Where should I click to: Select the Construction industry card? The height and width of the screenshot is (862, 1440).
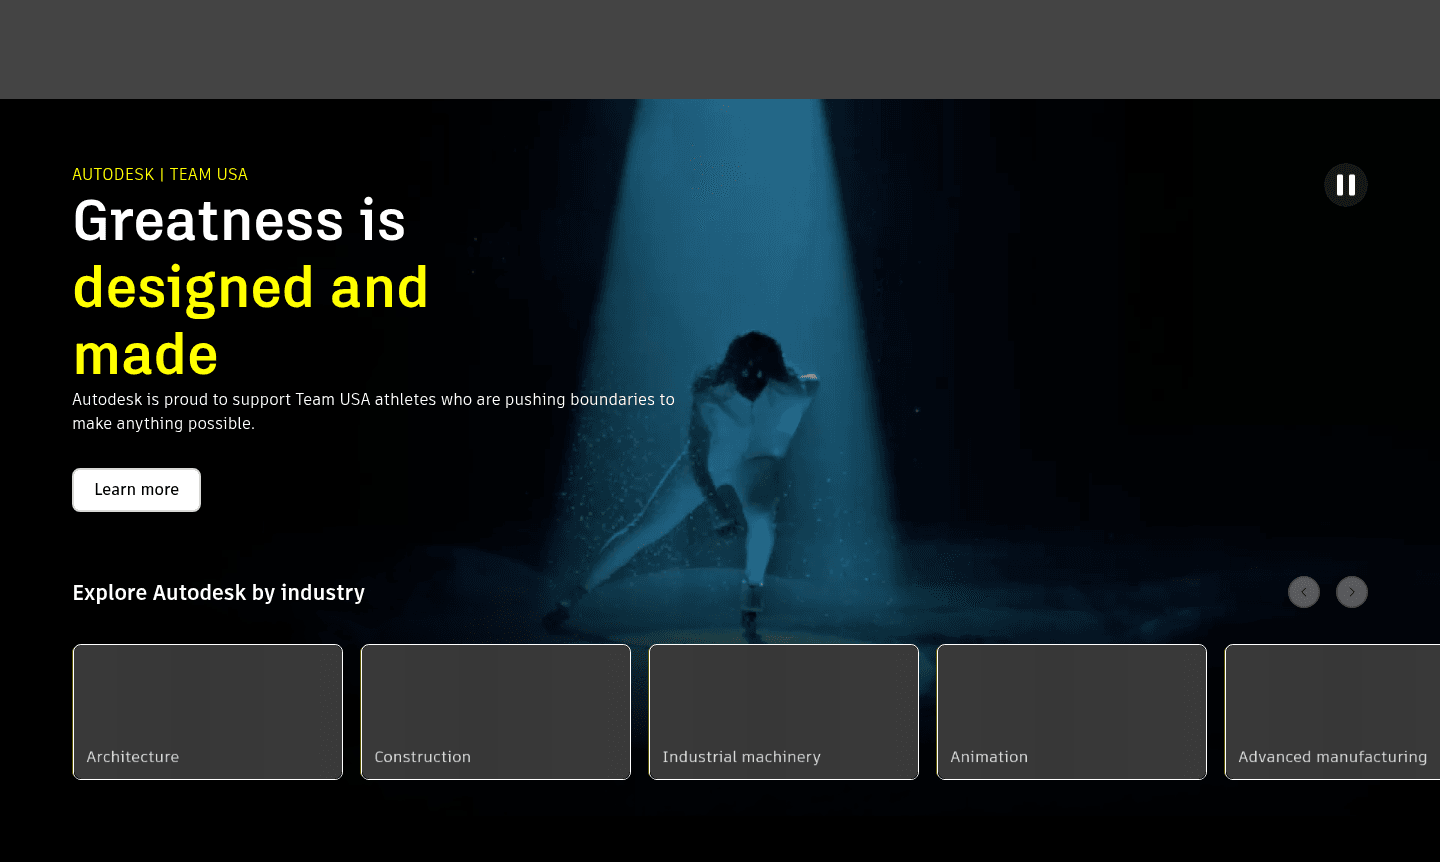[x=496, y=712]
